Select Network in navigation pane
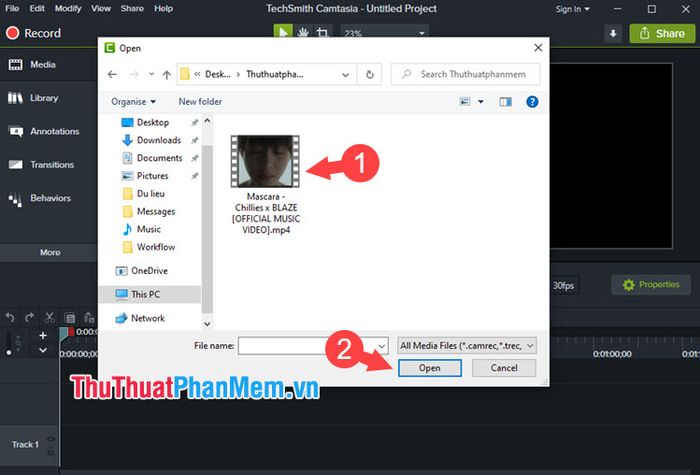The height and width of the screenshot is (475, 700). [148, 318]
